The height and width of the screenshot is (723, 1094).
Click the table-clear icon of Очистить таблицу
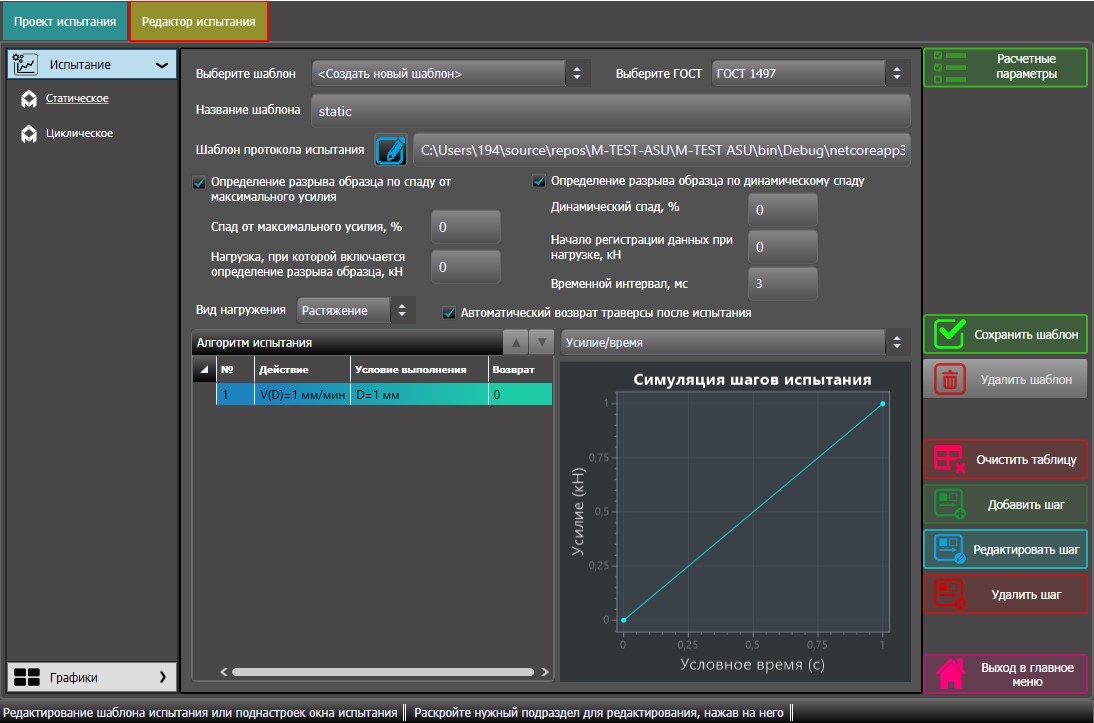pyautogui.click(x=950, y=459)
